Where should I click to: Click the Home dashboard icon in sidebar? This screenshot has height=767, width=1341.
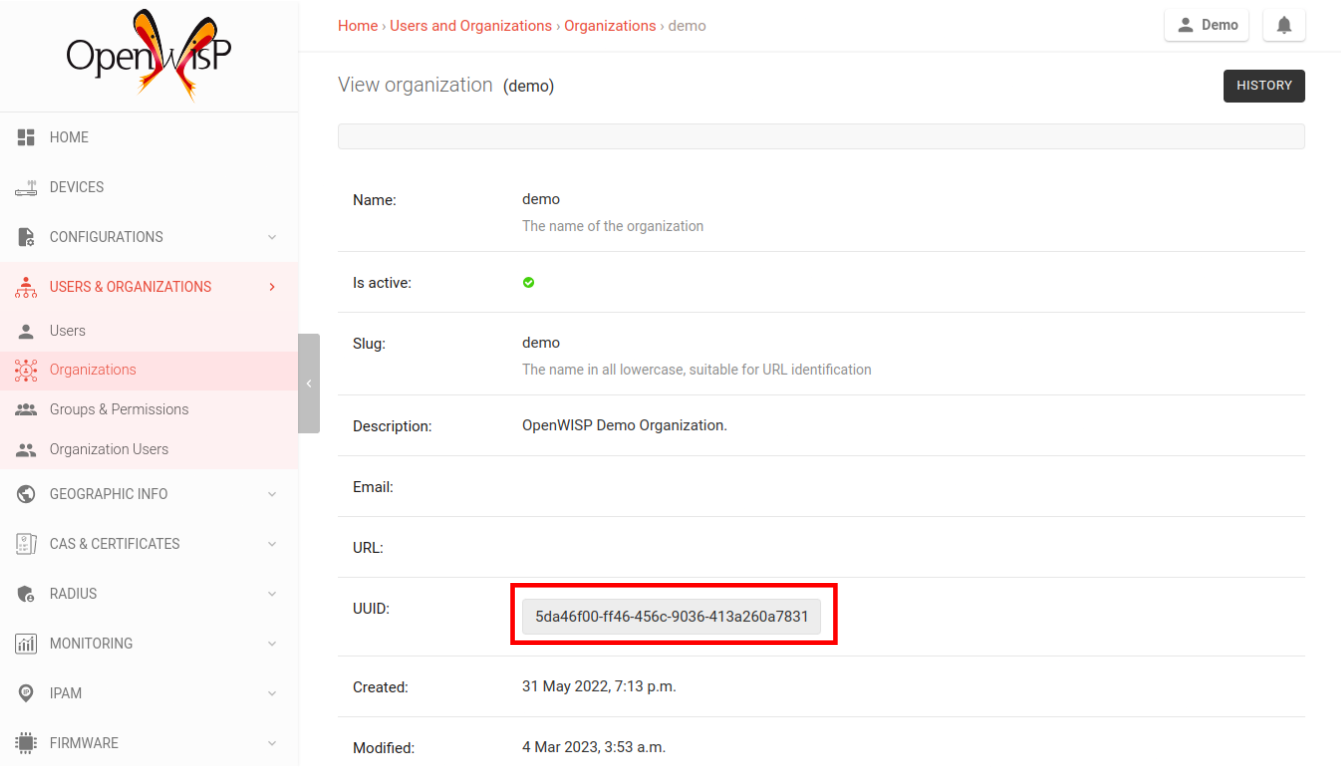click(x=26, y=137)
